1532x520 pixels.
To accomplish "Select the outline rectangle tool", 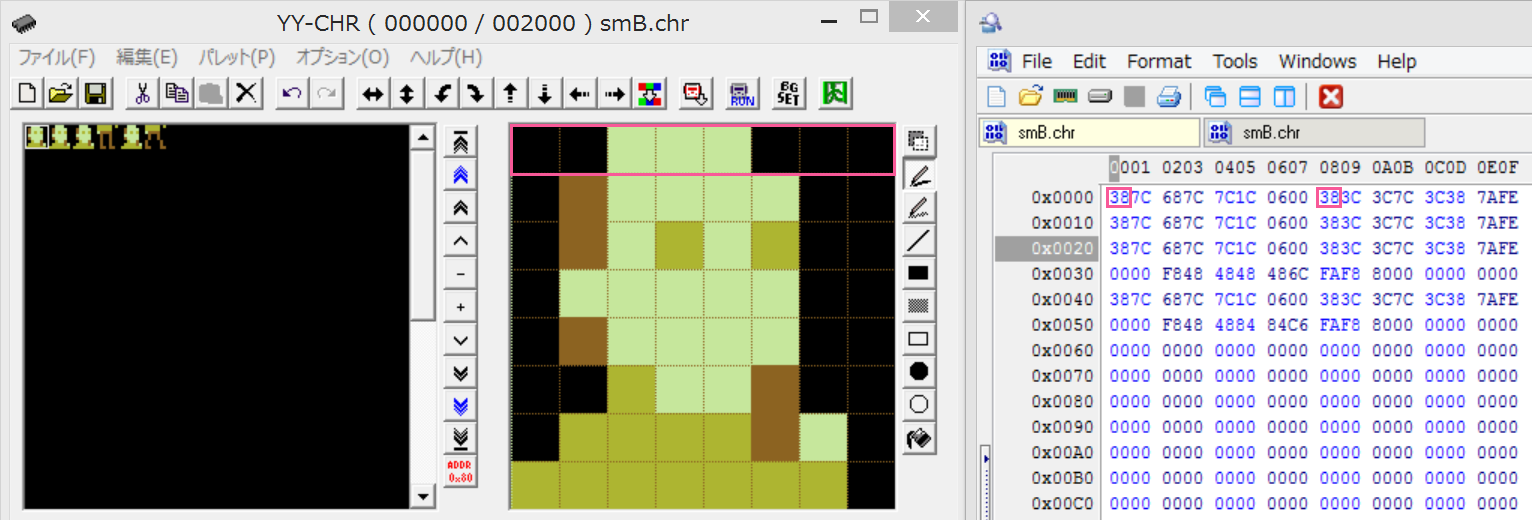I will (x=918, y=339).
